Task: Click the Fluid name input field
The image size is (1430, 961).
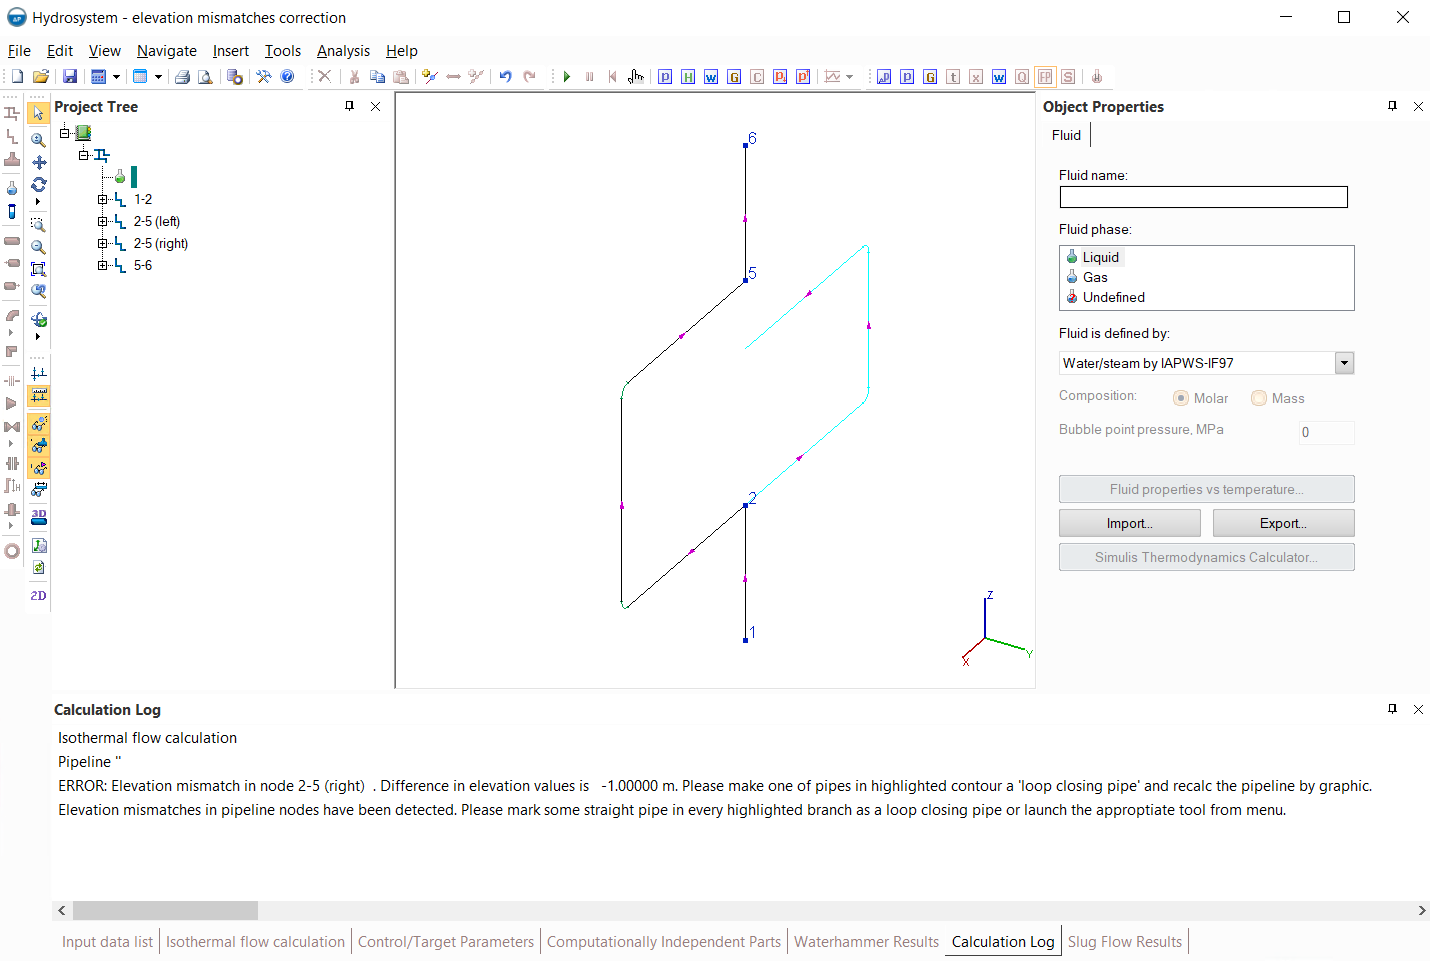Action: [1203, 197]
